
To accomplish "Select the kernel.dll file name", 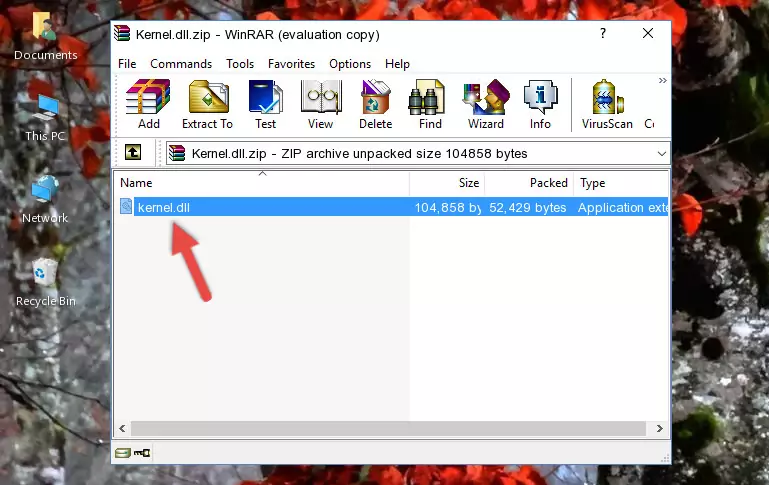I will pos(163,207).
